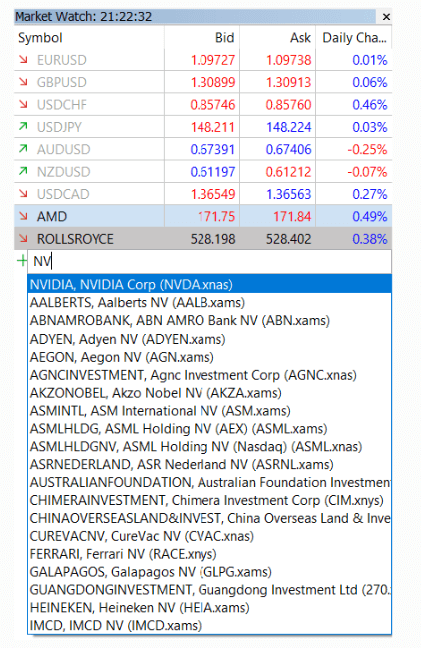Viewport: 421px width, 648px height.
Task: Choose AGNCINVESTMENT Agnc Investment Corp suggestion
Action: 209,375
